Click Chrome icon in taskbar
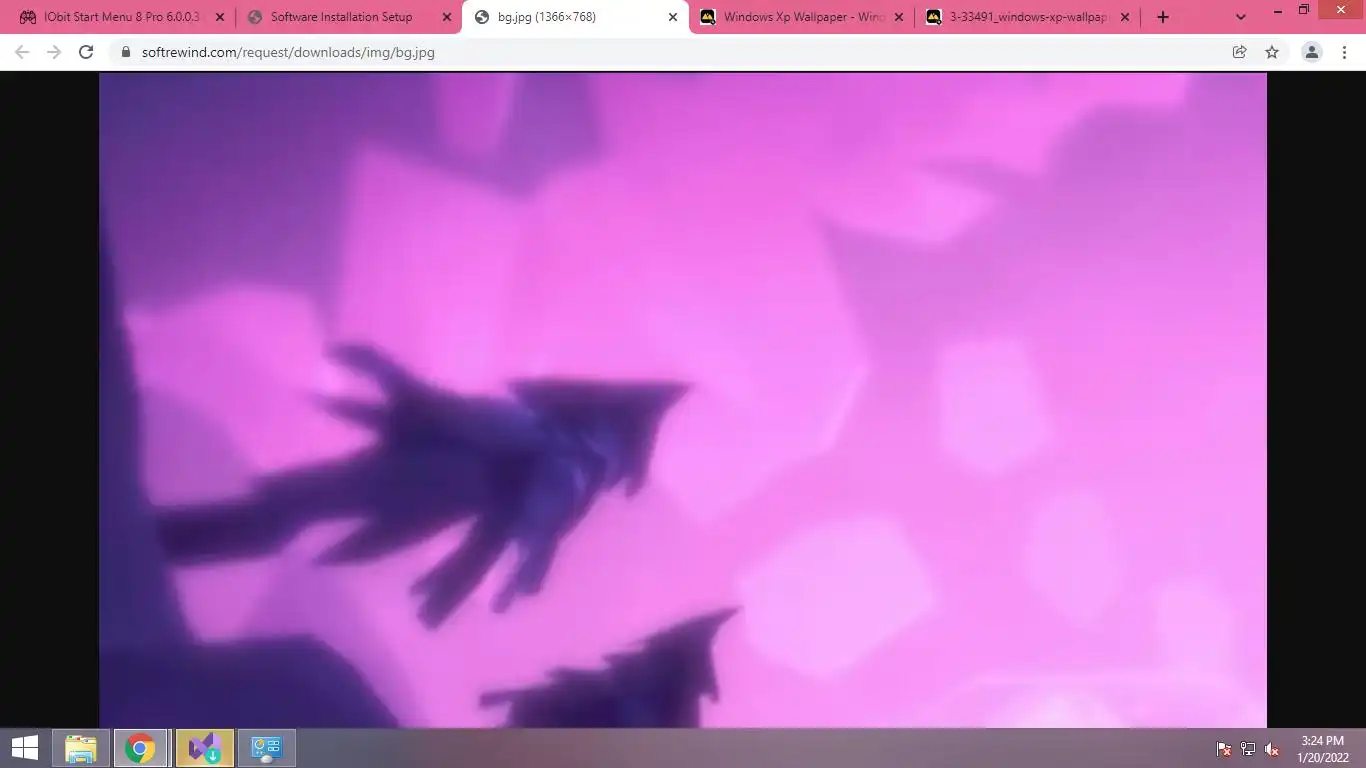 141,748
